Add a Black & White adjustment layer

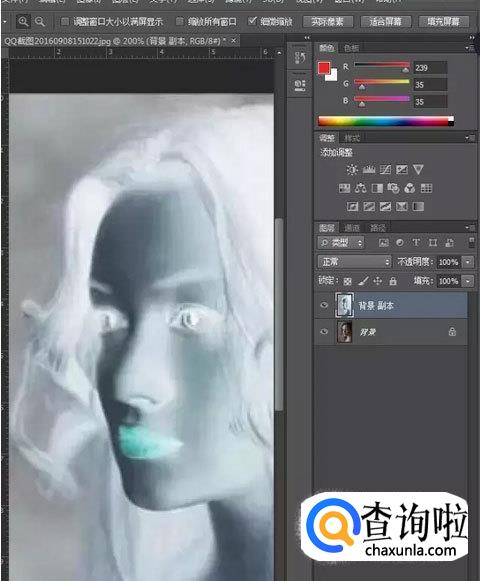point(377,188)
